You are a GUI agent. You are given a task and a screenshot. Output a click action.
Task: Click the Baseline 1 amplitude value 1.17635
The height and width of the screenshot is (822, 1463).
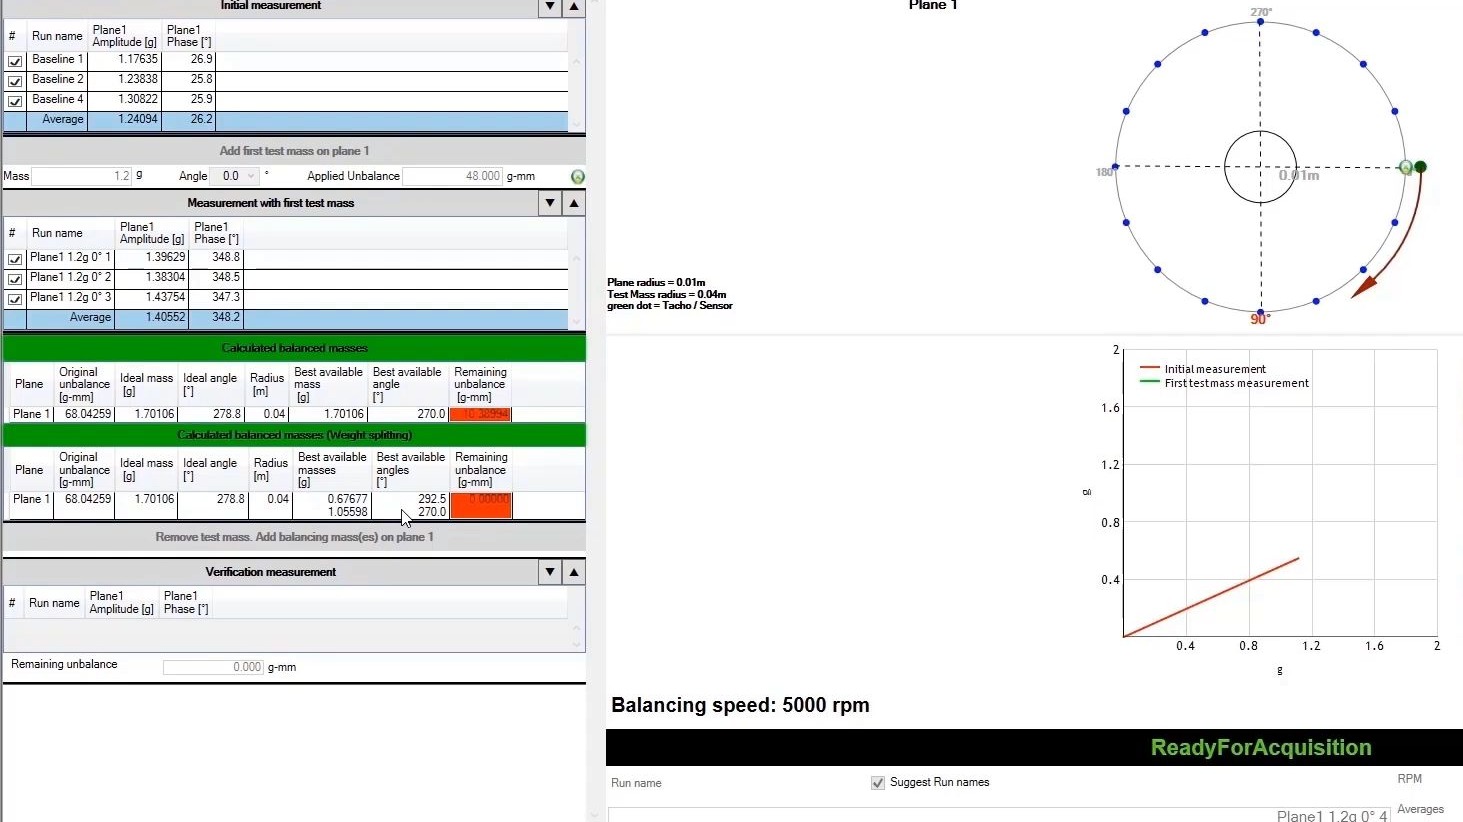[x=138, y=60]
